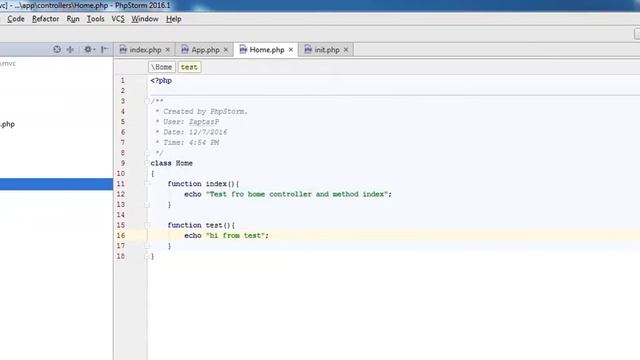This screenshot has height=360, width=640.
Task: Click line number 16 in the gutter
Action: tap(121, 236)
